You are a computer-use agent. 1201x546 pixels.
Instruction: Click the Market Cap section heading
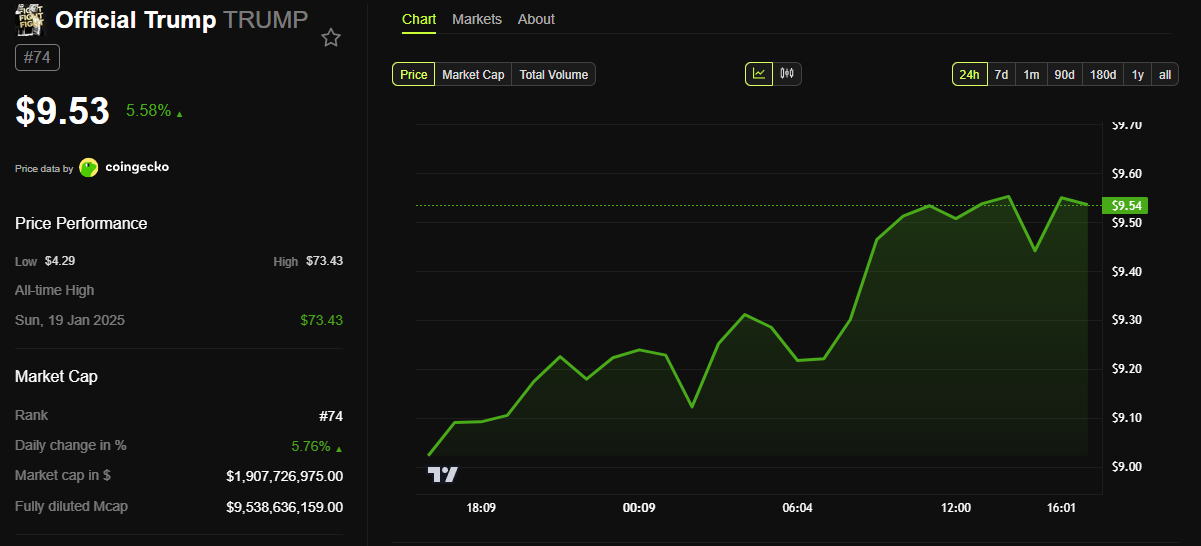56,376
